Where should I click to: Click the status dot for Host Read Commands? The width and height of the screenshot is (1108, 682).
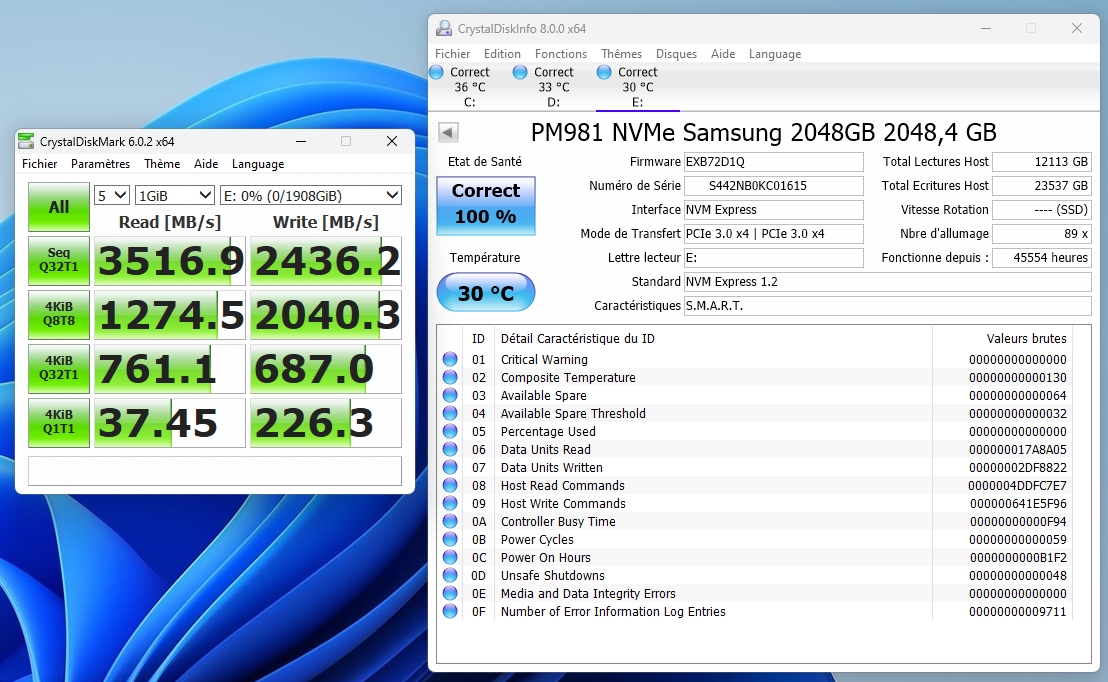click(450, 485)
